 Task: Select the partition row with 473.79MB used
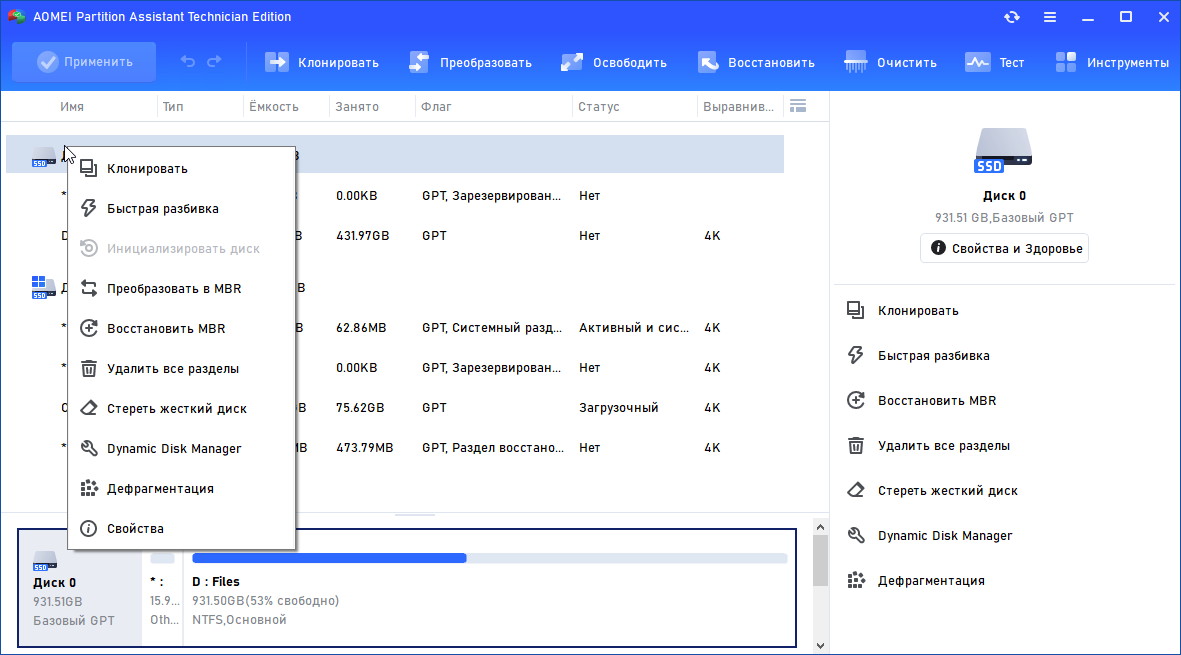pyautogui.click(x=395, y=447)
